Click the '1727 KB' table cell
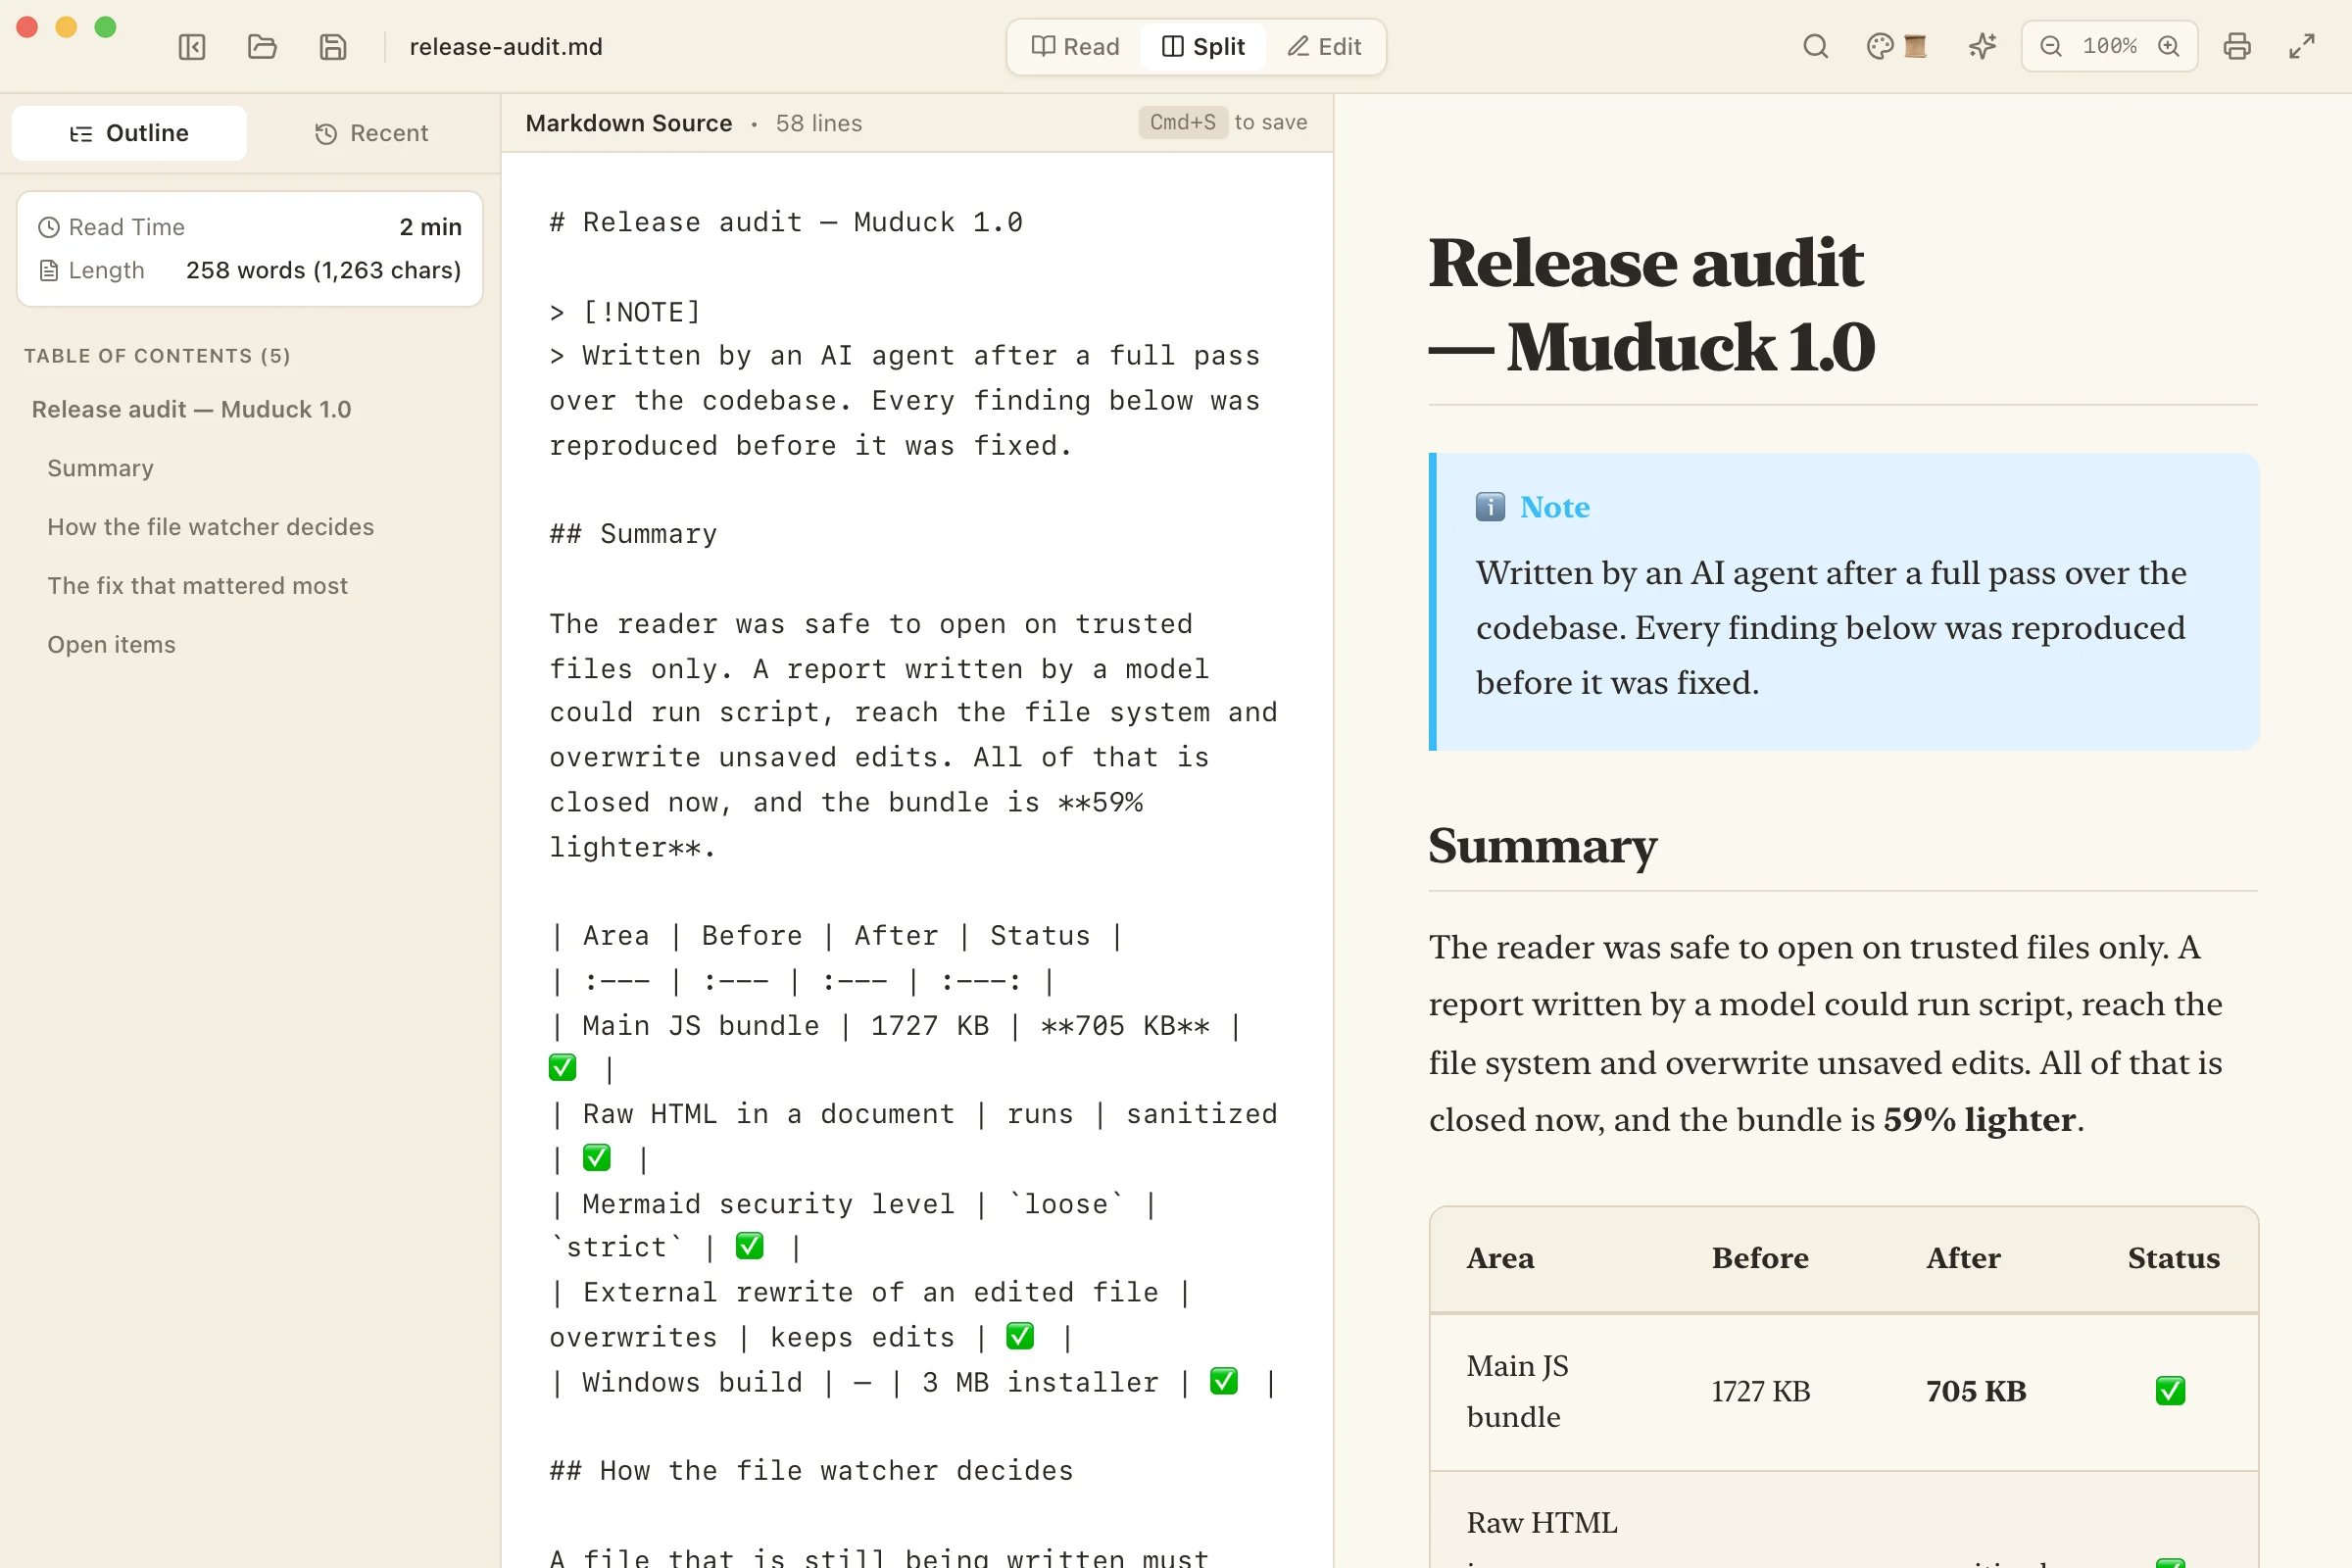 [x=1760, y=1391]
